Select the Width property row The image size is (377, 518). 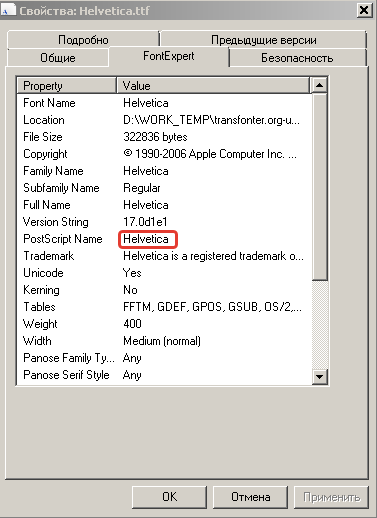[164, 341]
